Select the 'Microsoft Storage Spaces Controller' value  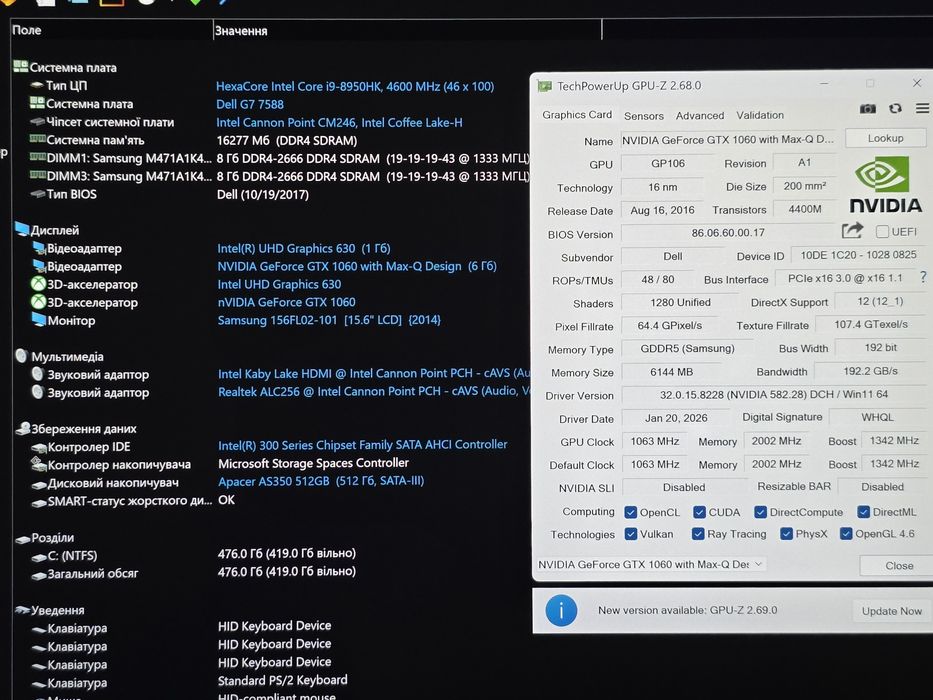313,463
